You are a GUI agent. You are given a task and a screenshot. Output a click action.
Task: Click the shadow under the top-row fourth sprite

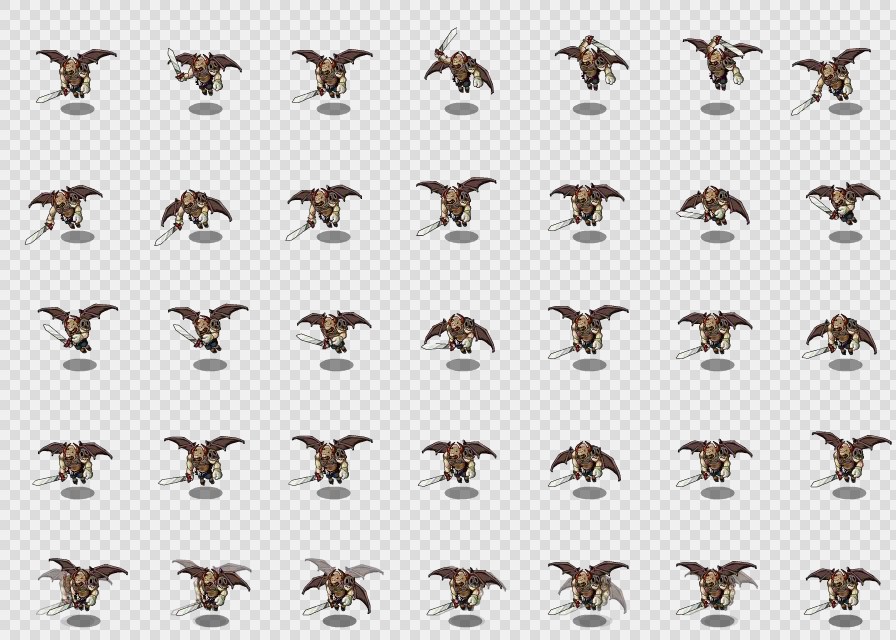click(461, 108)
